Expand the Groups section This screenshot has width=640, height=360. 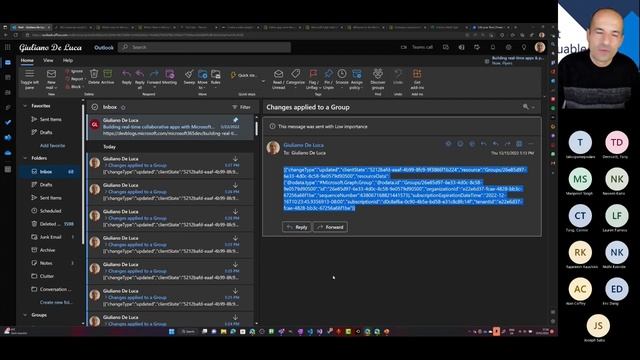pos(25,315)
